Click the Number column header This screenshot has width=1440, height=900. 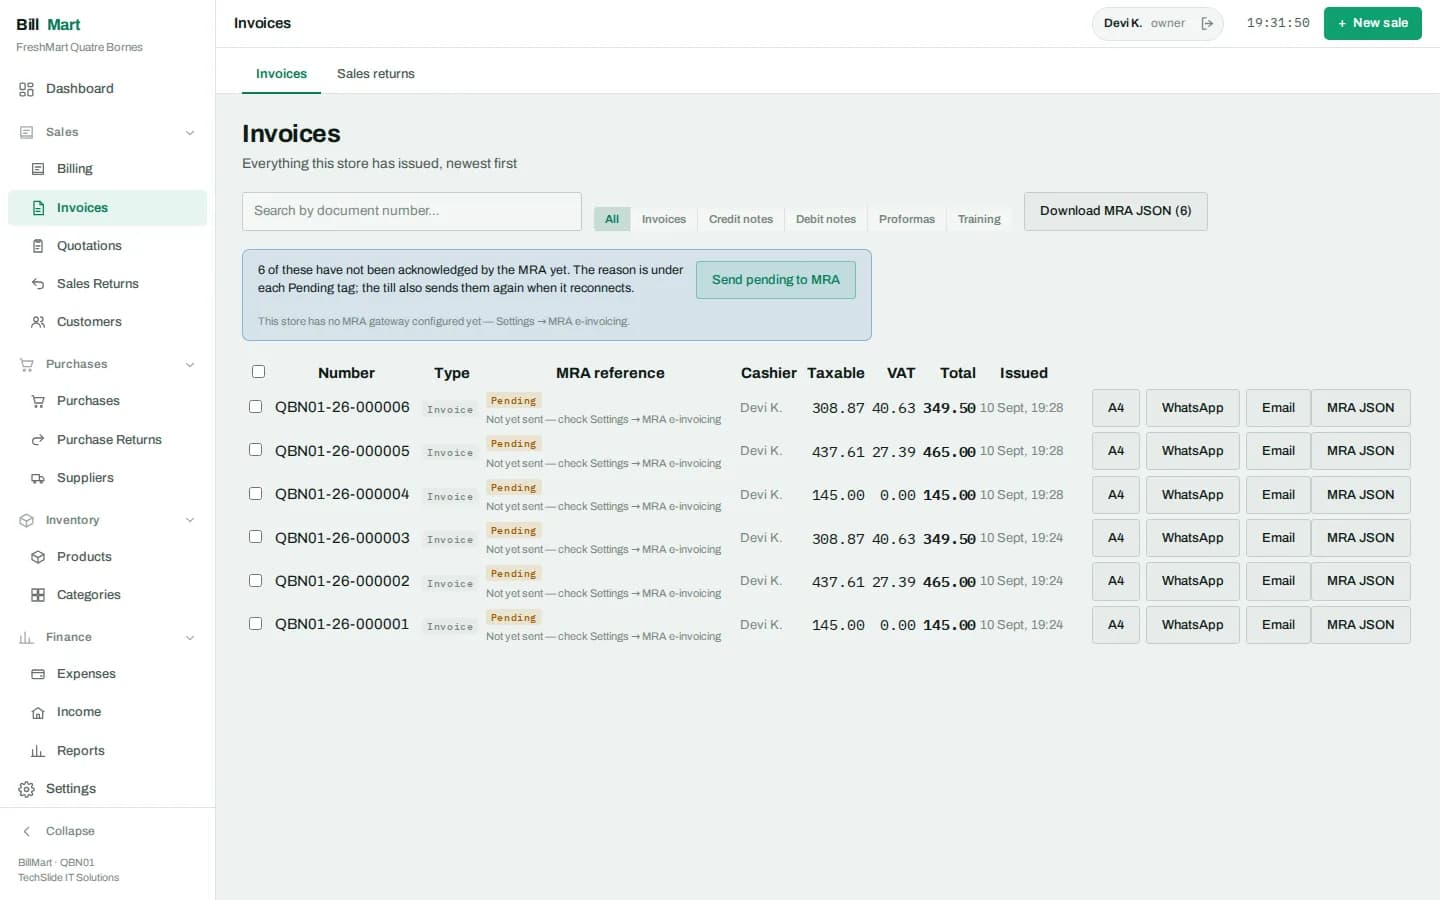pyautogui.click(x=346, y=373)
